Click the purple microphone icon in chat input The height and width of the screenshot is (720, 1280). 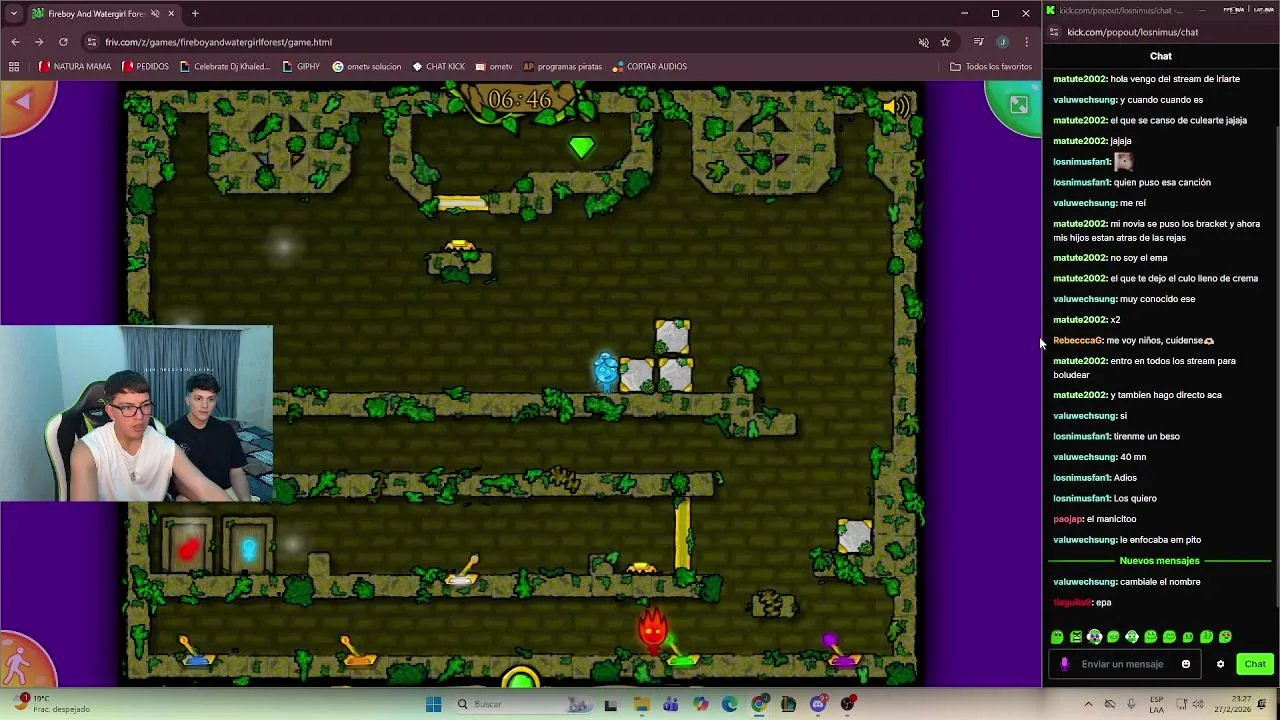(1064, 664)
